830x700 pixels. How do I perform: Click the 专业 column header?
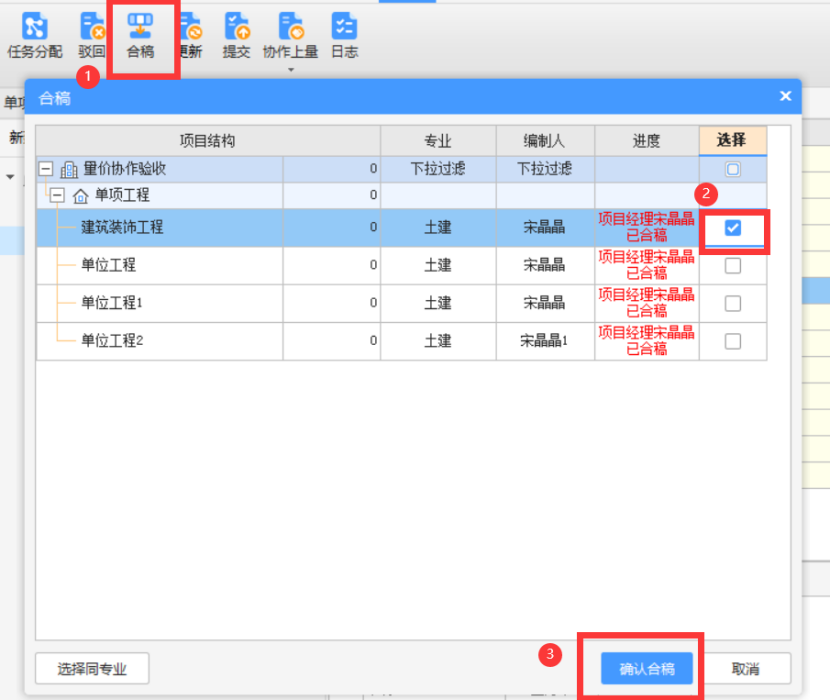click(438, 141)
